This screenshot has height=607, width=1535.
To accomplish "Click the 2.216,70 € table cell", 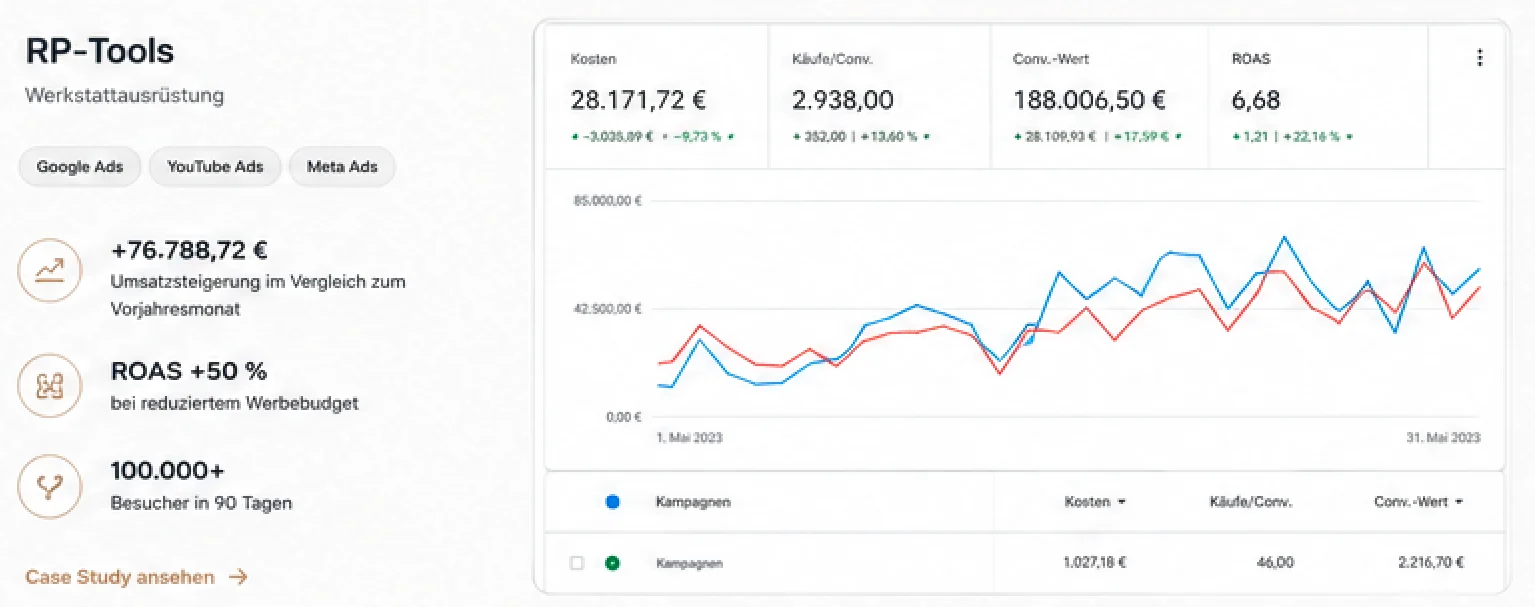I will pyautogui.click(x=1431, y=563).
